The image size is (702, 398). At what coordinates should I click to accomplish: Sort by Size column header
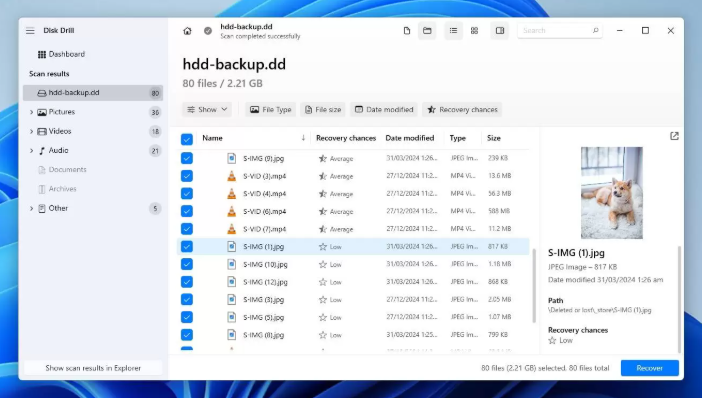point(494,138)
